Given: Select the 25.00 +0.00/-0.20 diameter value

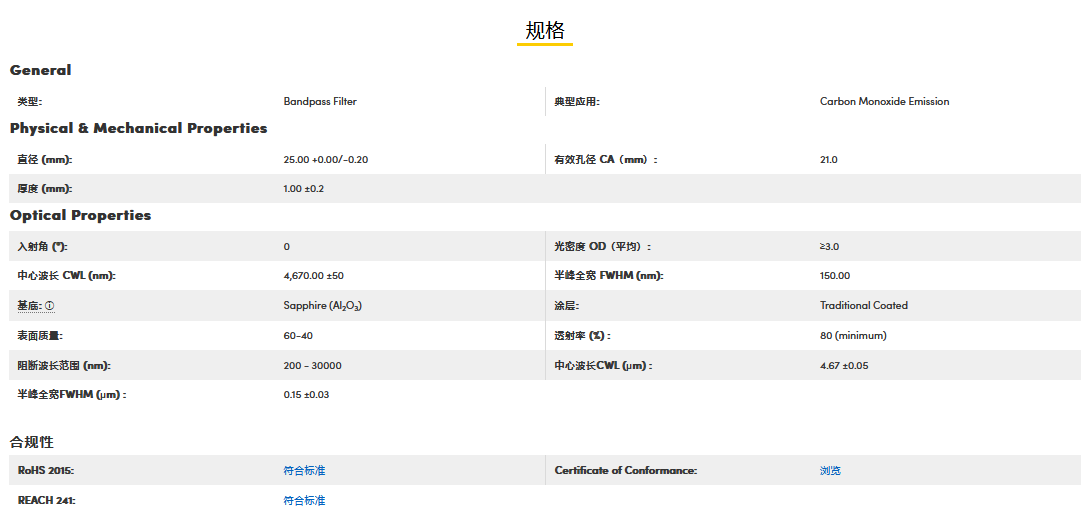Looking at the screenshot, I should click(326, 159).
